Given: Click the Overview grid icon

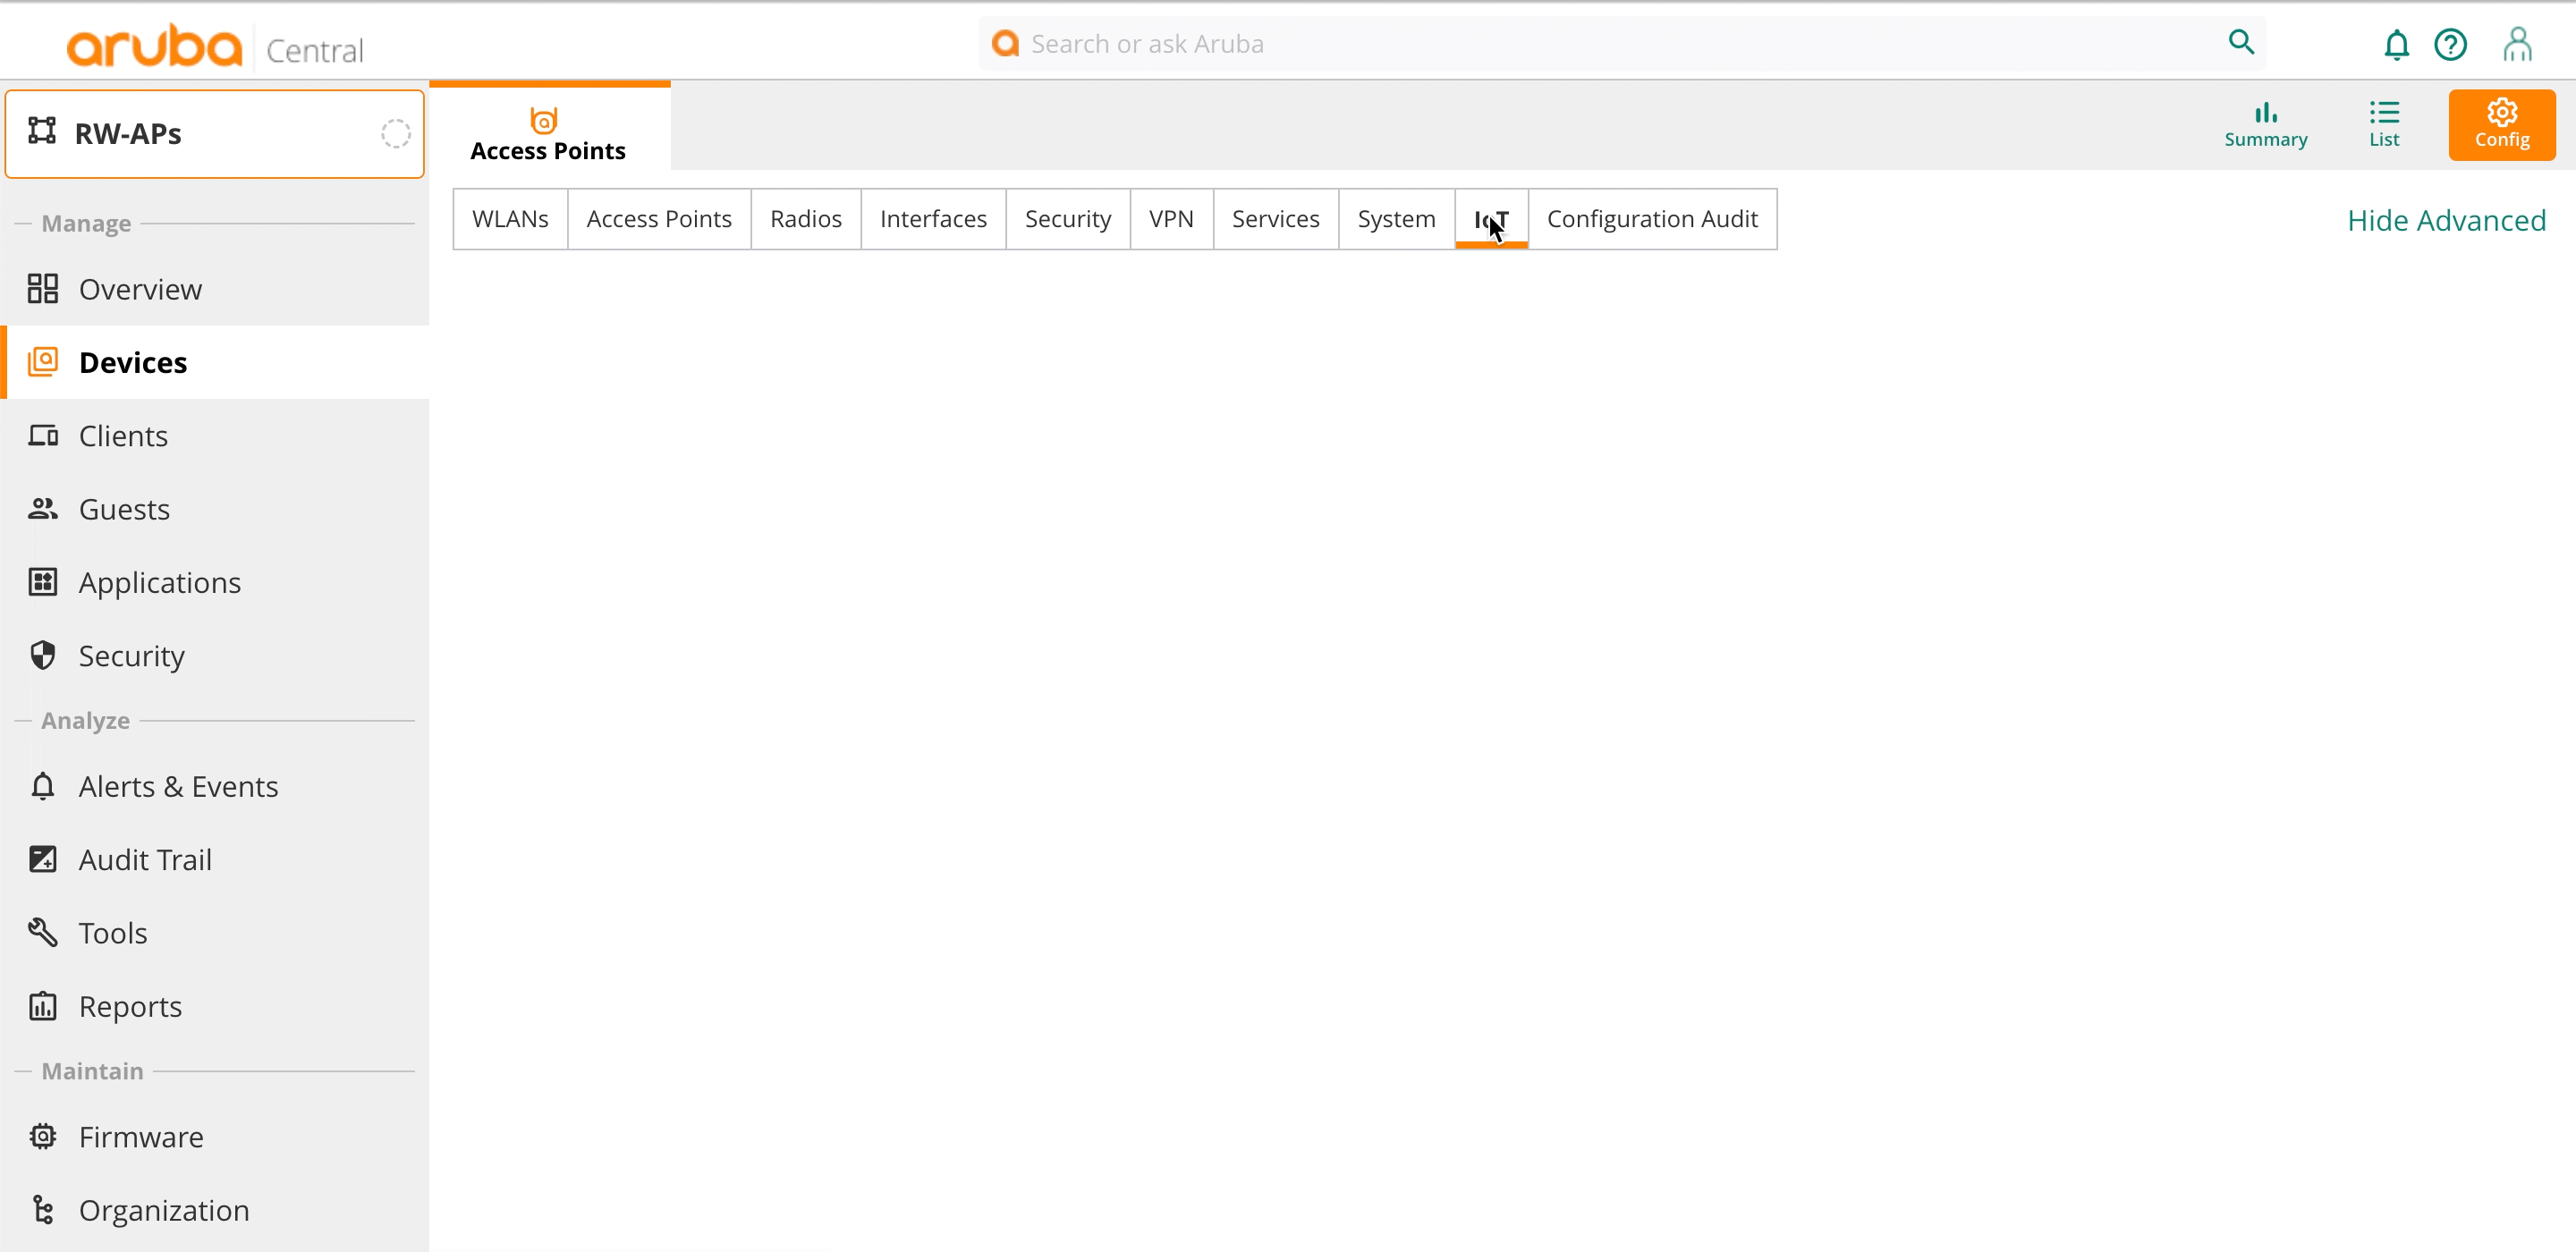Looking at the screenshot, I should click(x=43, y=289).
